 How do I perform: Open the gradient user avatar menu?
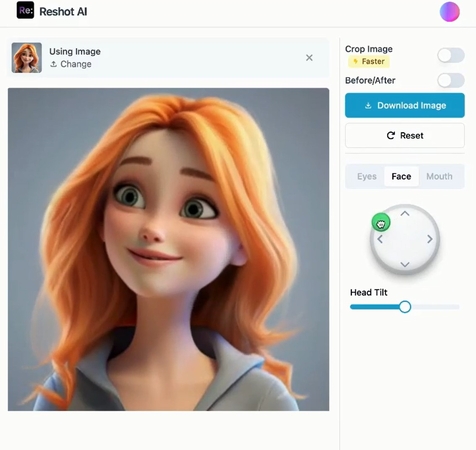[450, 12]
